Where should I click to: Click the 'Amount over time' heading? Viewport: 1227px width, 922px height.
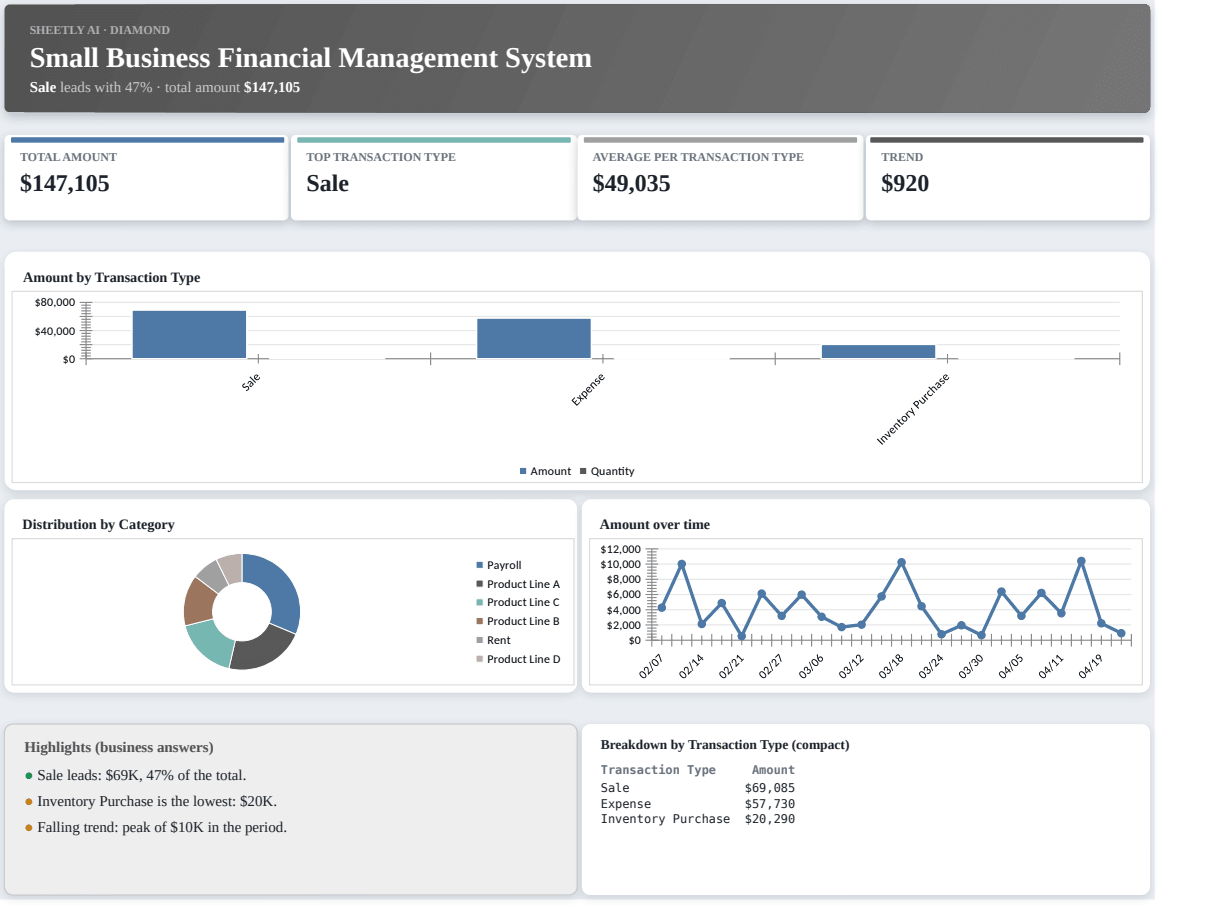[655, 525]
